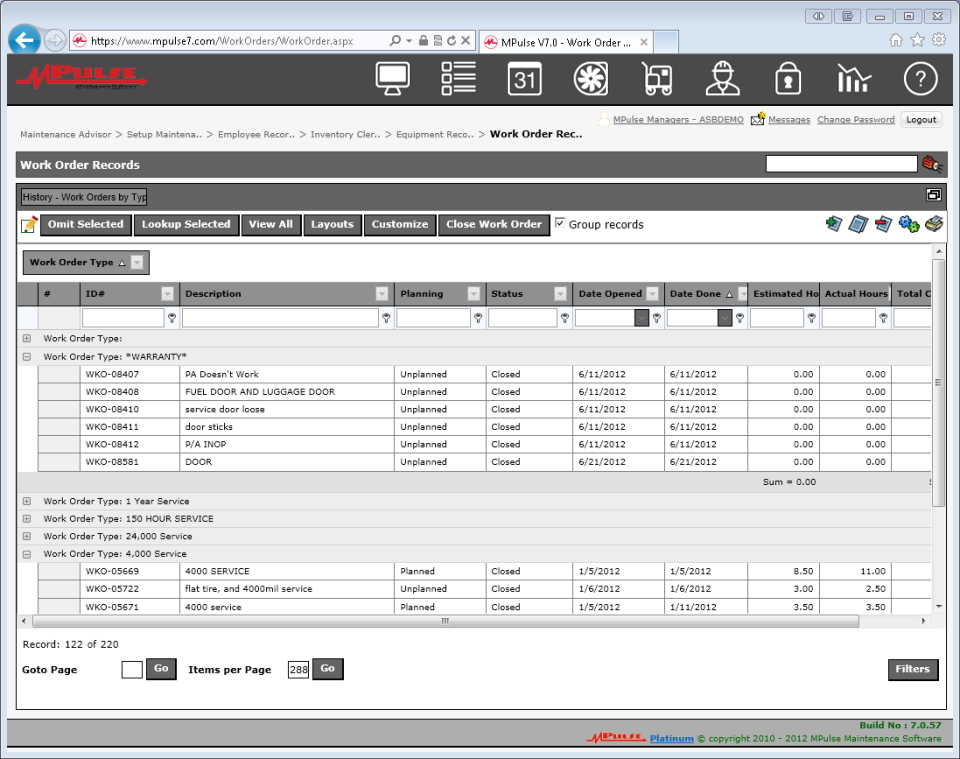Click the printer icon

(934, 224)
